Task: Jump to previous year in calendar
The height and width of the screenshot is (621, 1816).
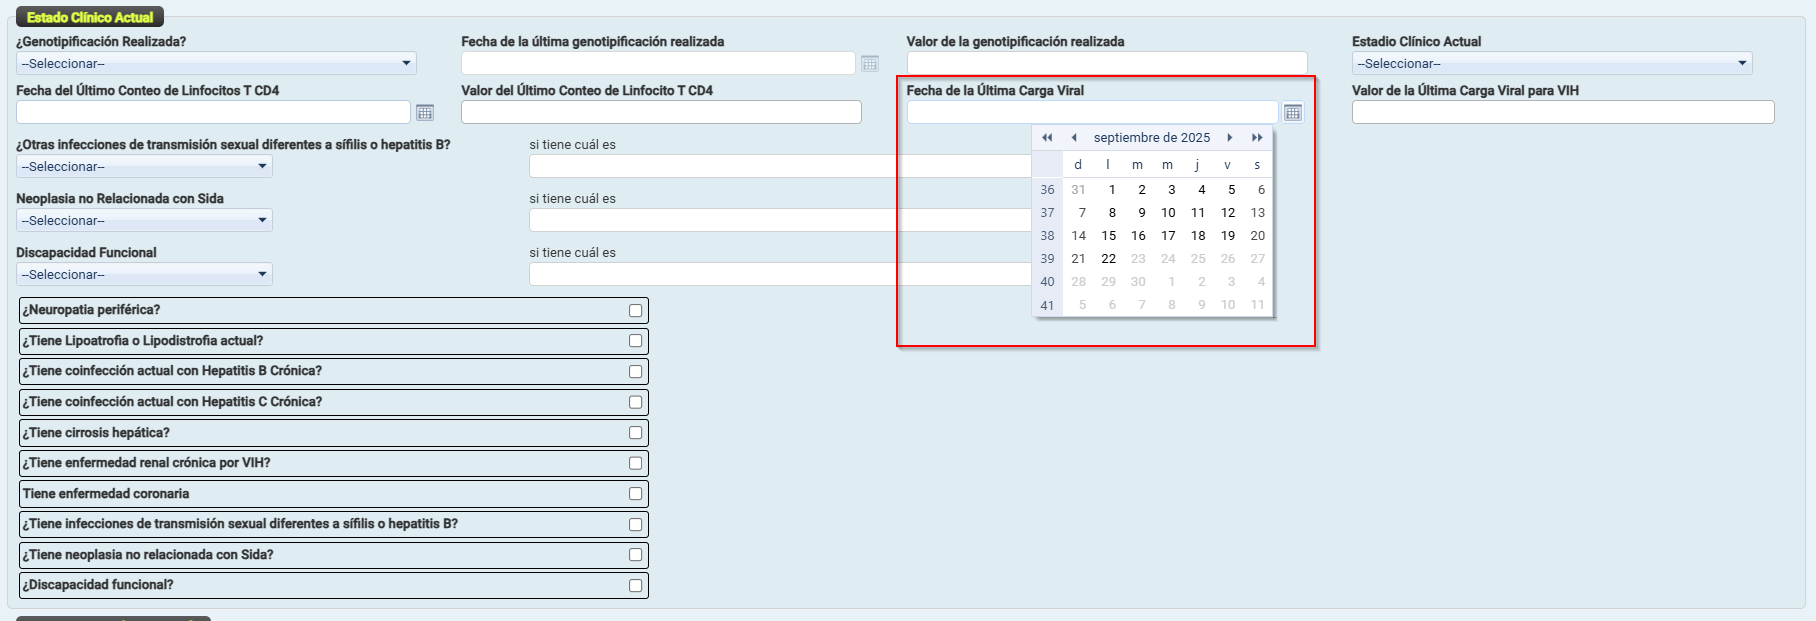Action: (1047, 138)
